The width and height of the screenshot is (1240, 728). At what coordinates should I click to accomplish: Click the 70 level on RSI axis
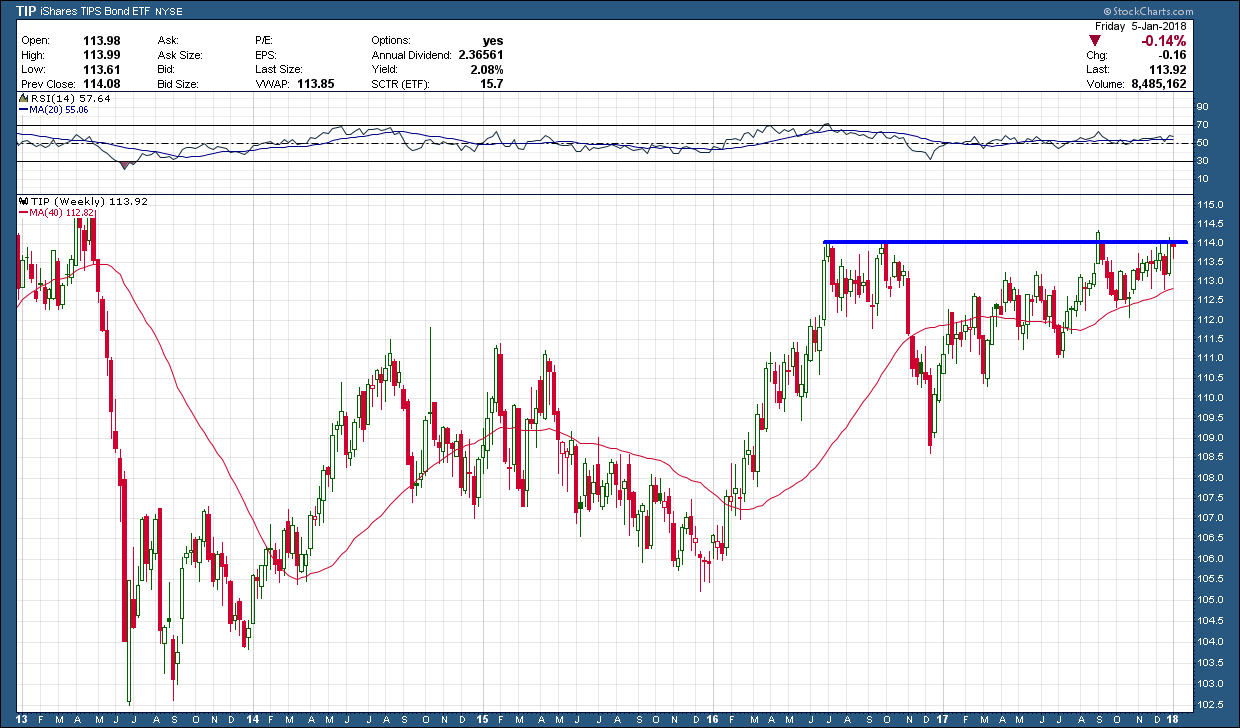(1201, 125)
